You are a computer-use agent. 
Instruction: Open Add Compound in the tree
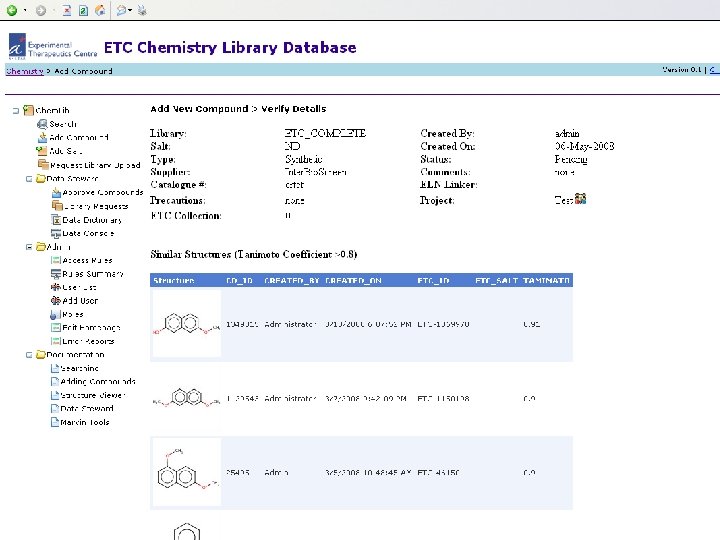(79, 137)
